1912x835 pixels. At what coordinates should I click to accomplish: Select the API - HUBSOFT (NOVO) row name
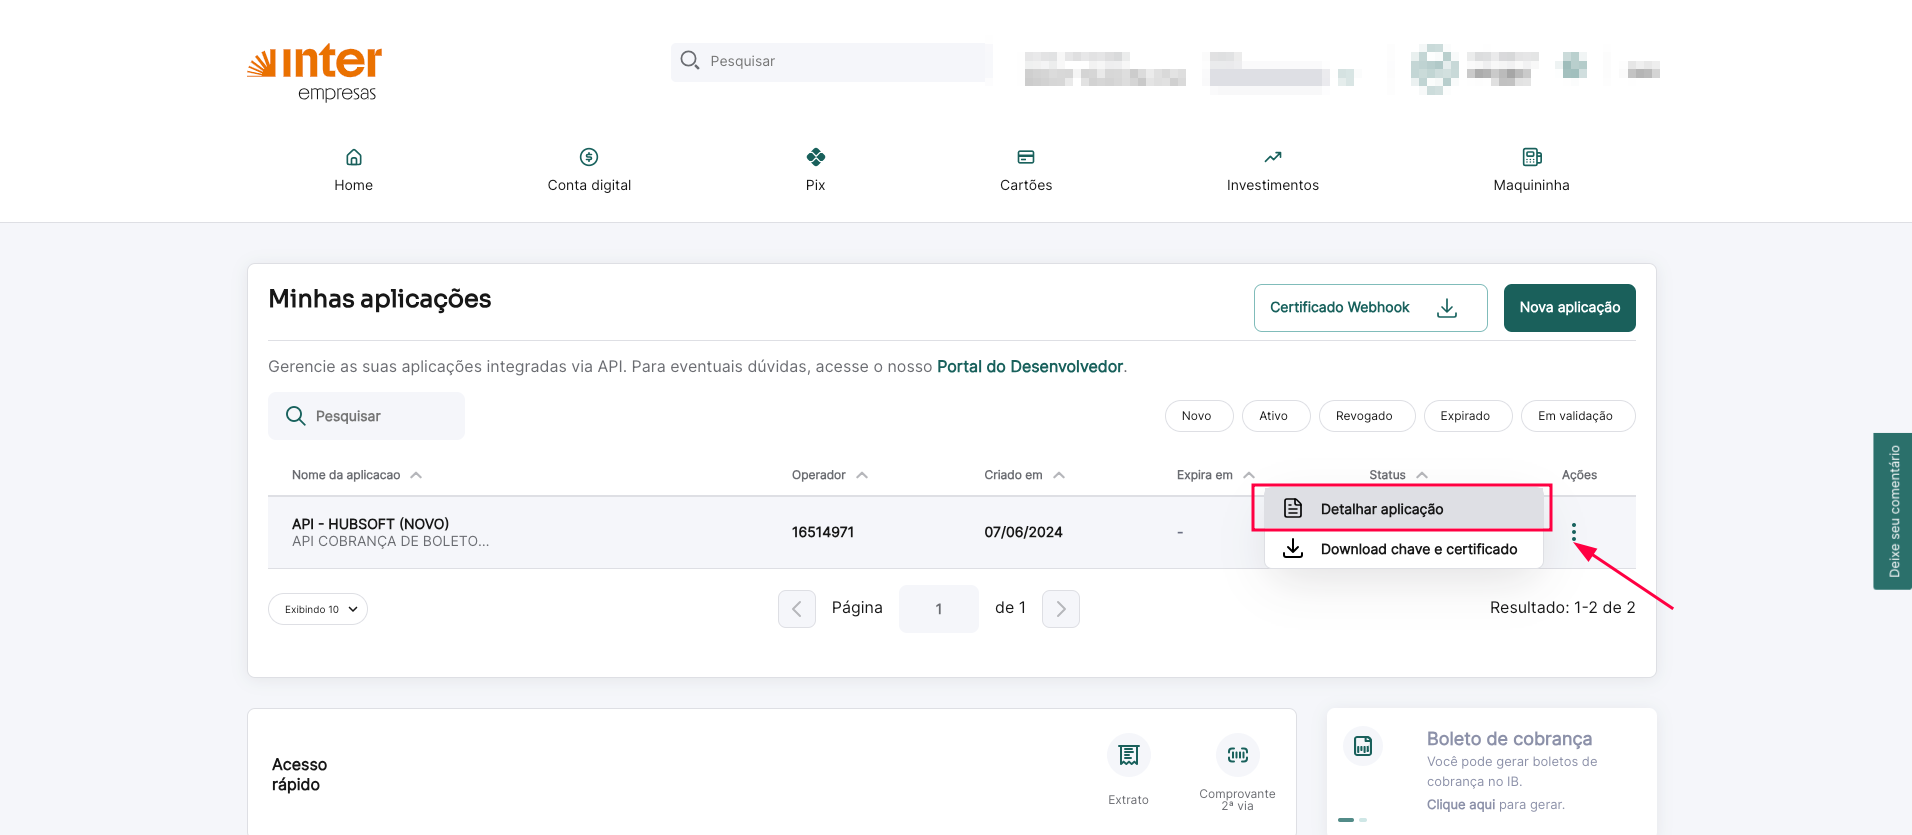pyautogui.click(x=370, y=524)
